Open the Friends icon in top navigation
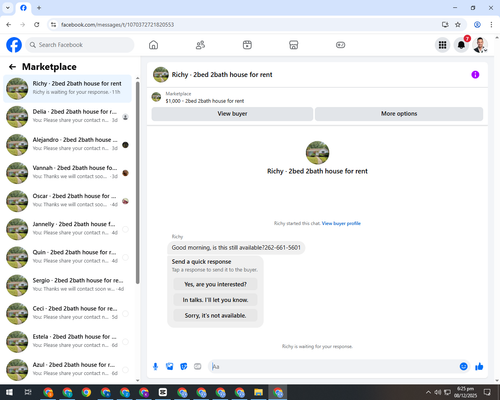This screenshot has height=400, width=500. (x=200, y=45)
